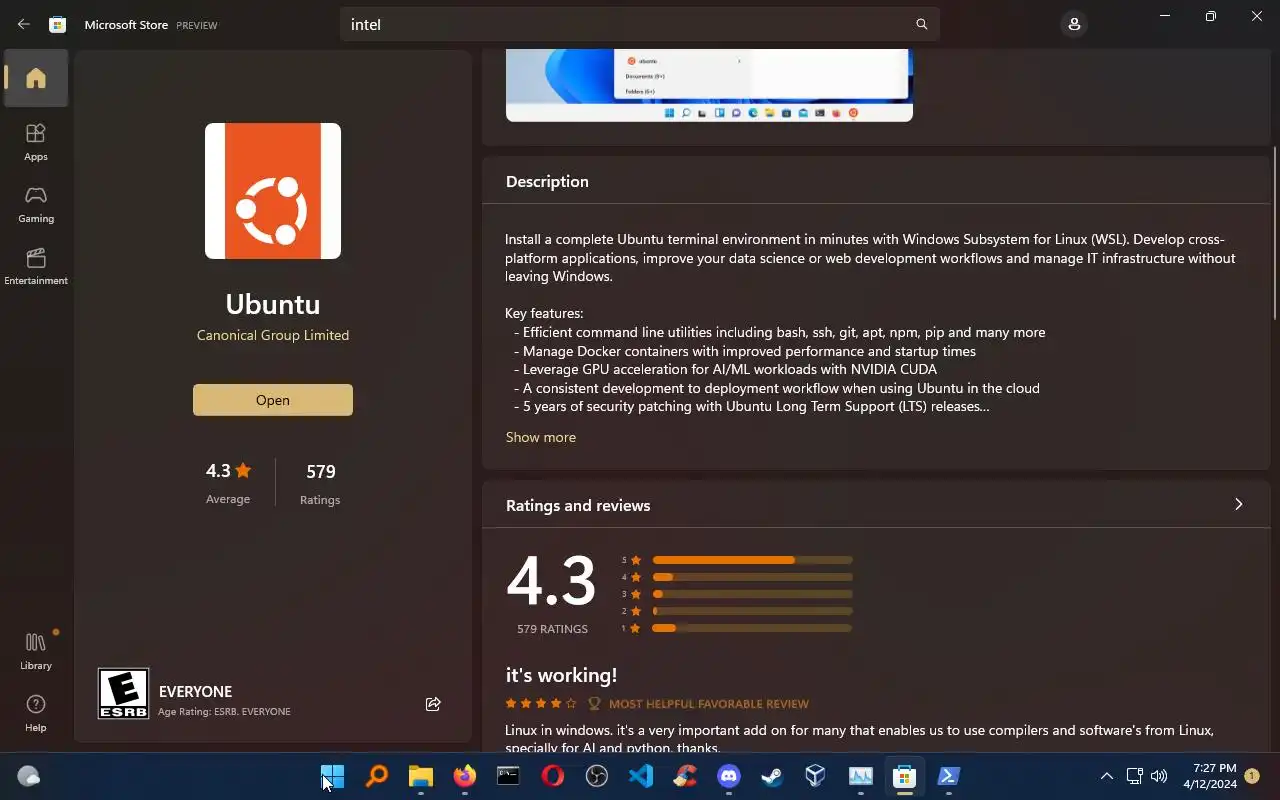1280x800 pixels.
Task: Open PowerShell from the taskbar
Action: [948, 776]
